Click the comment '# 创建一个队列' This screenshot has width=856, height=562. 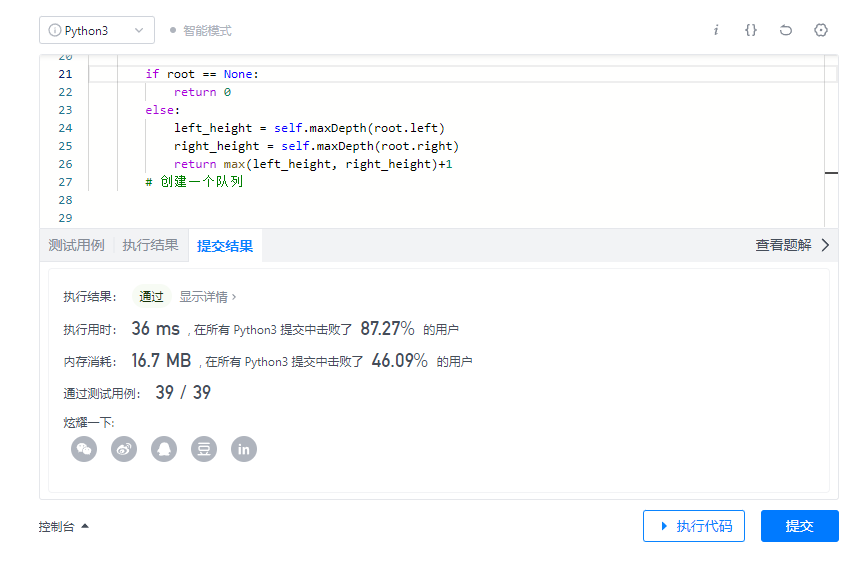pyautogui.click(x=194, y=182)
